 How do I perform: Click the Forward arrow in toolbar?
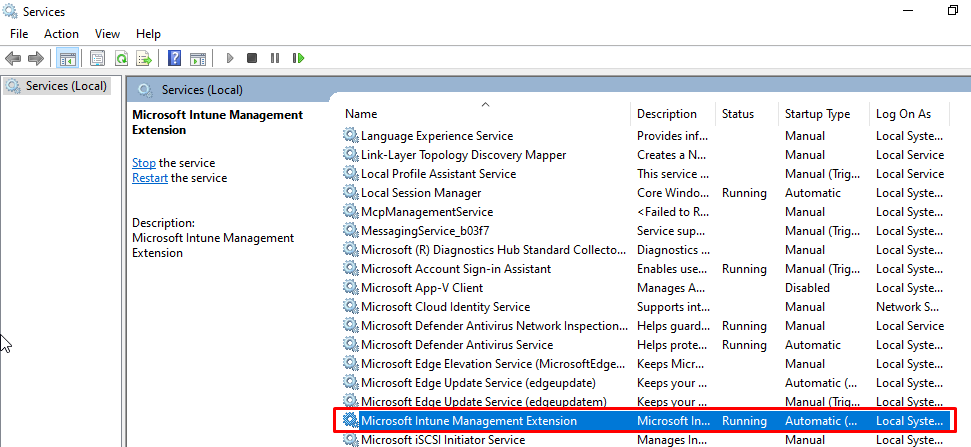coord(36,58)
